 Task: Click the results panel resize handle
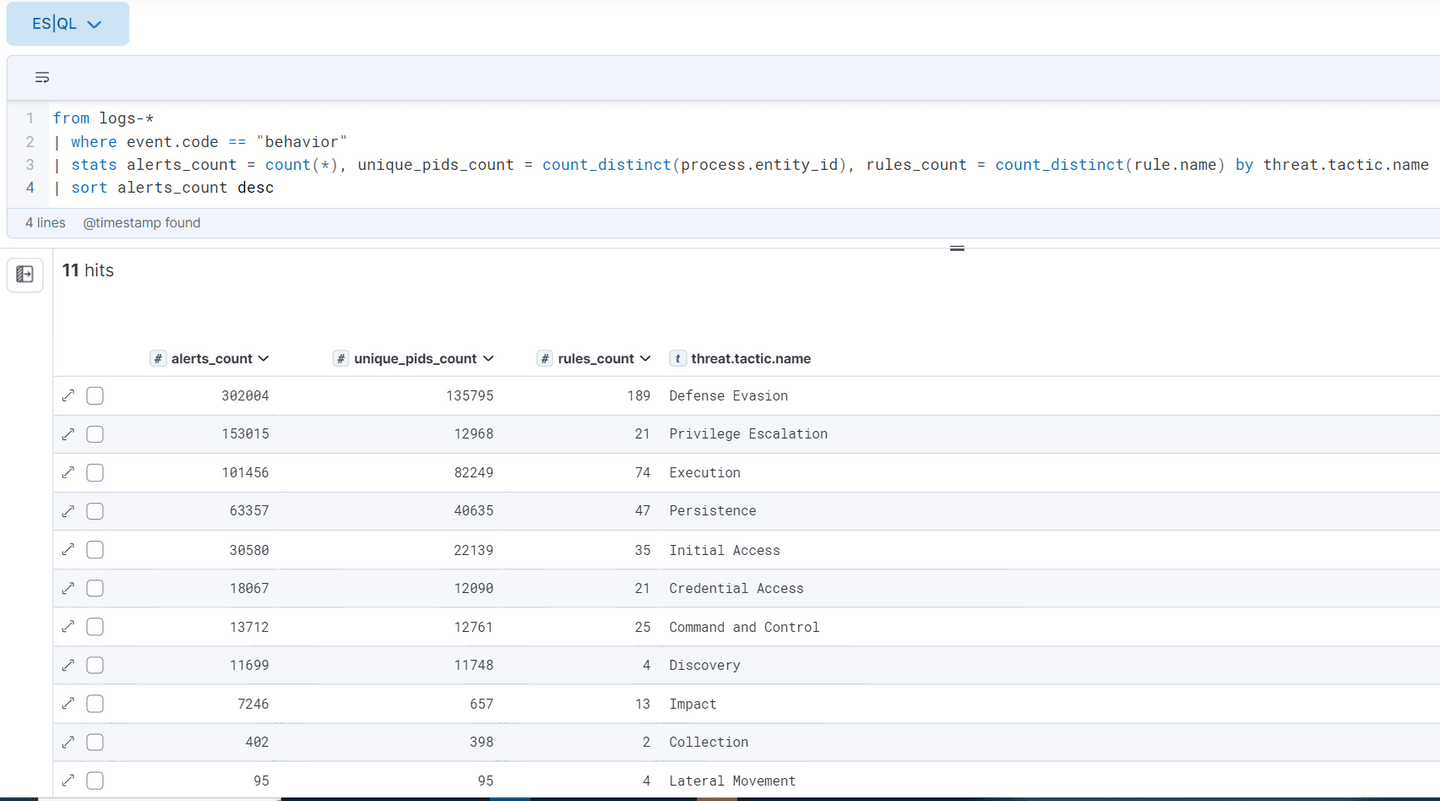pos(957,247)
